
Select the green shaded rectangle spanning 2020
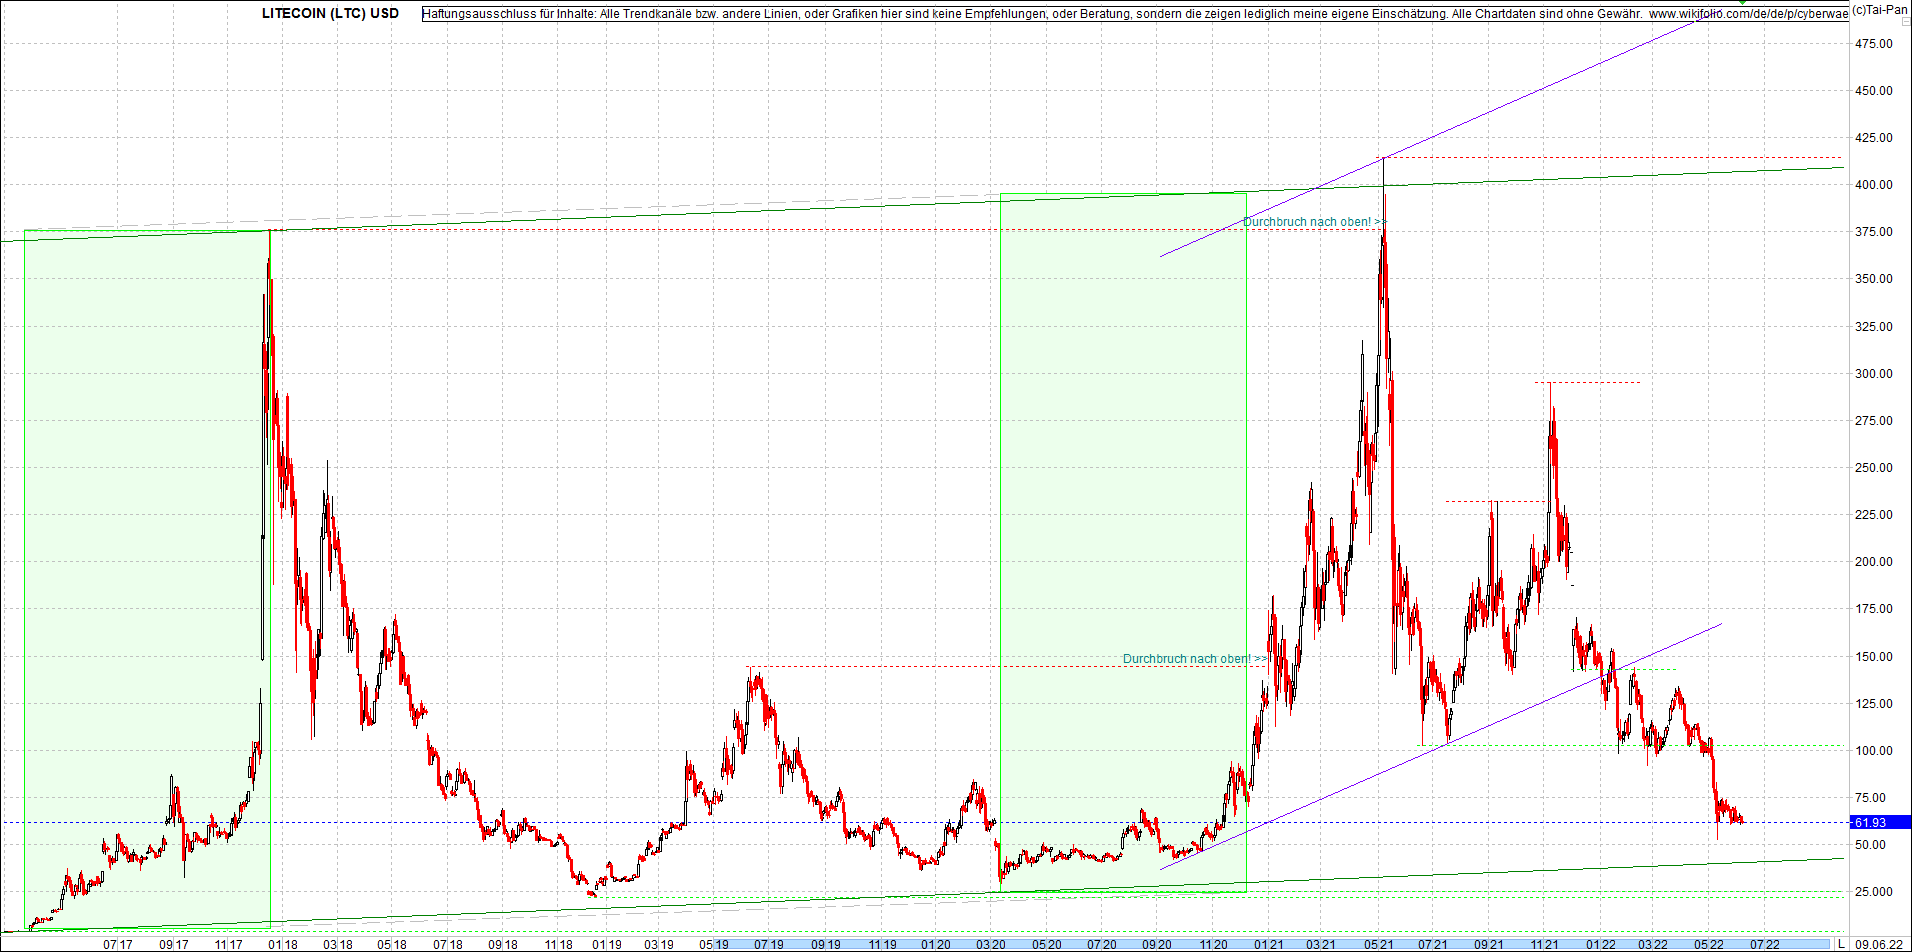(1123, 543)
